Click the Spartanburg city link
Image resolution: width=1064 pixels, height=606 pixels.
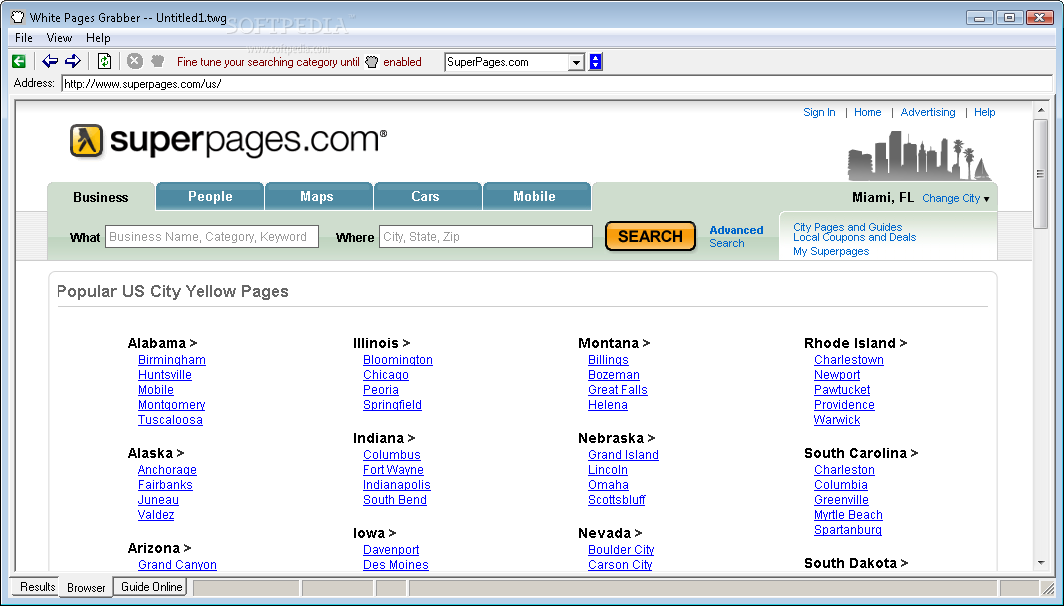click(x=848, y=529)
